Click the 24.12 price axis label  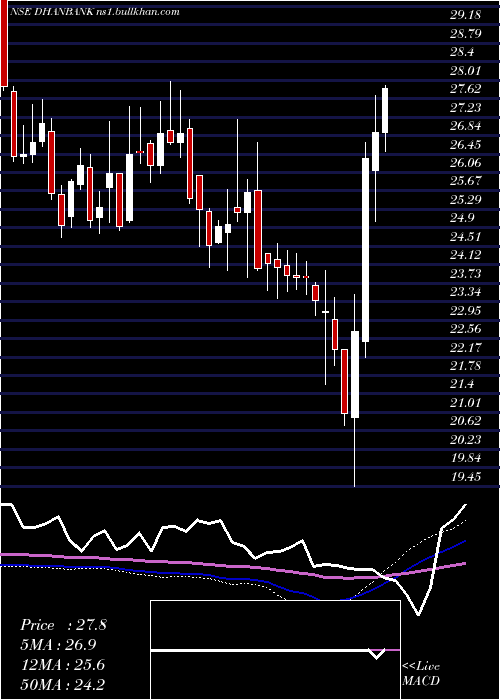click(x=465, y=255)
